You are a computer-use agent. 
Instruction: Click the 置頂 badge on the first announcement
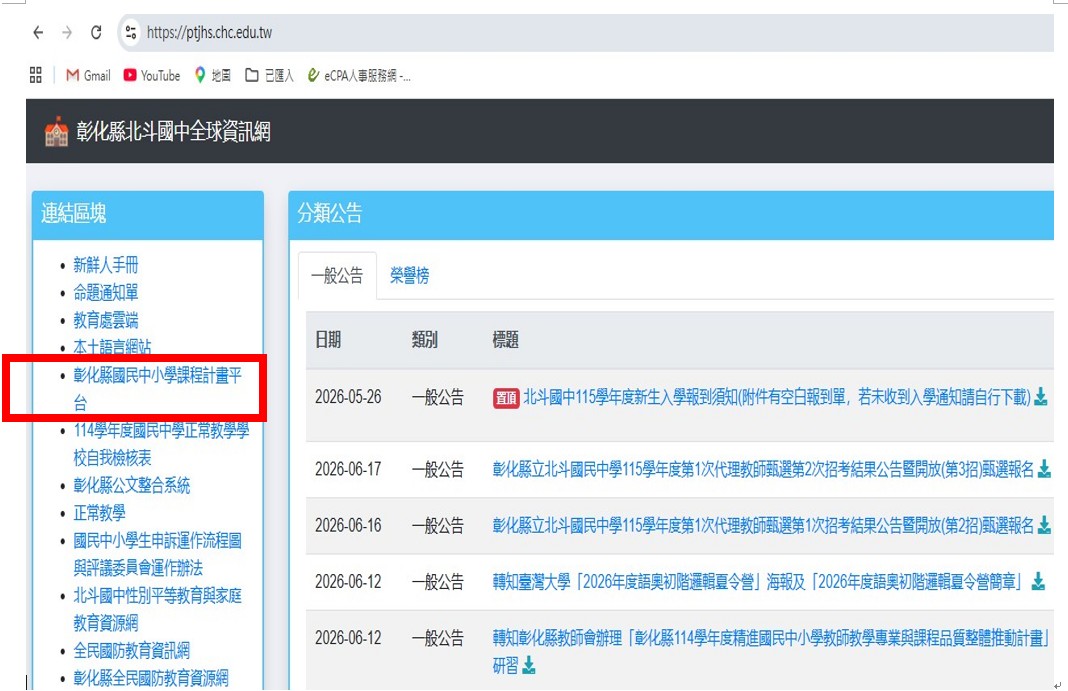point(506,398)
